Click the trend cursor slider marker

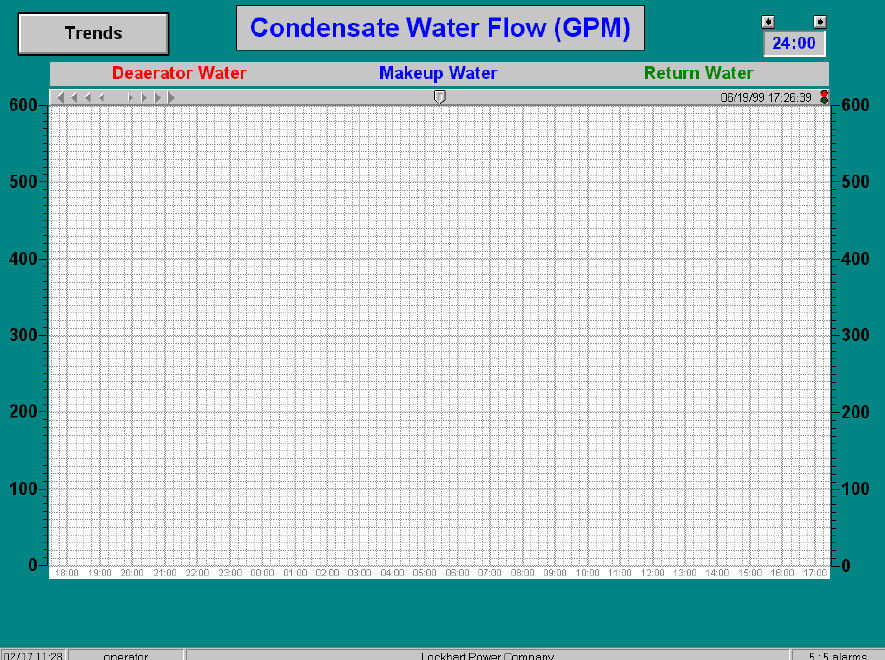pyautogui.click(x=440, y=97)
